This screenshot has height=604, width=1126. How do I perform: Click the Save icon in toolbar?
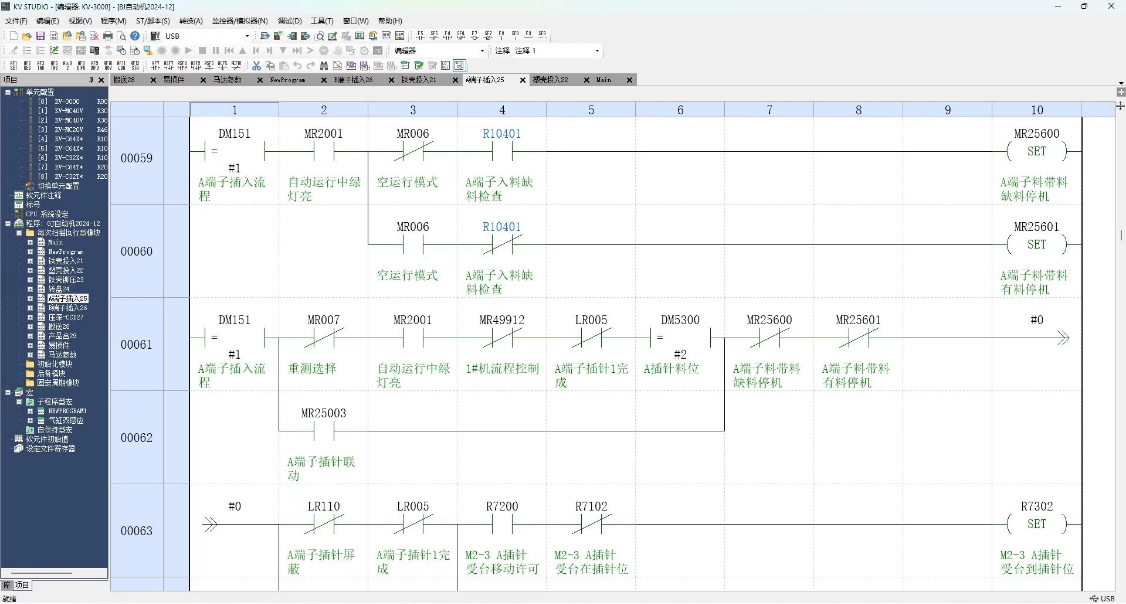pos(41,36)
